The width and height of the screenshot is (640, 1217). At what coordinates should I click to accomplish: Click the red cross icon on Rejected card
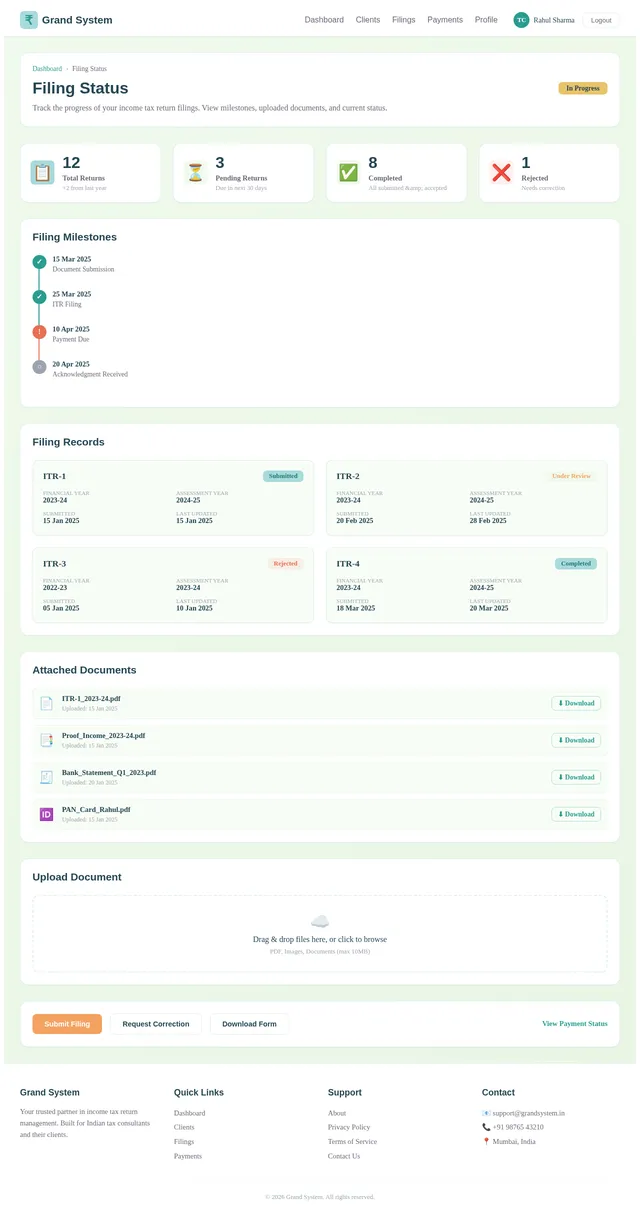pos(501,172)
